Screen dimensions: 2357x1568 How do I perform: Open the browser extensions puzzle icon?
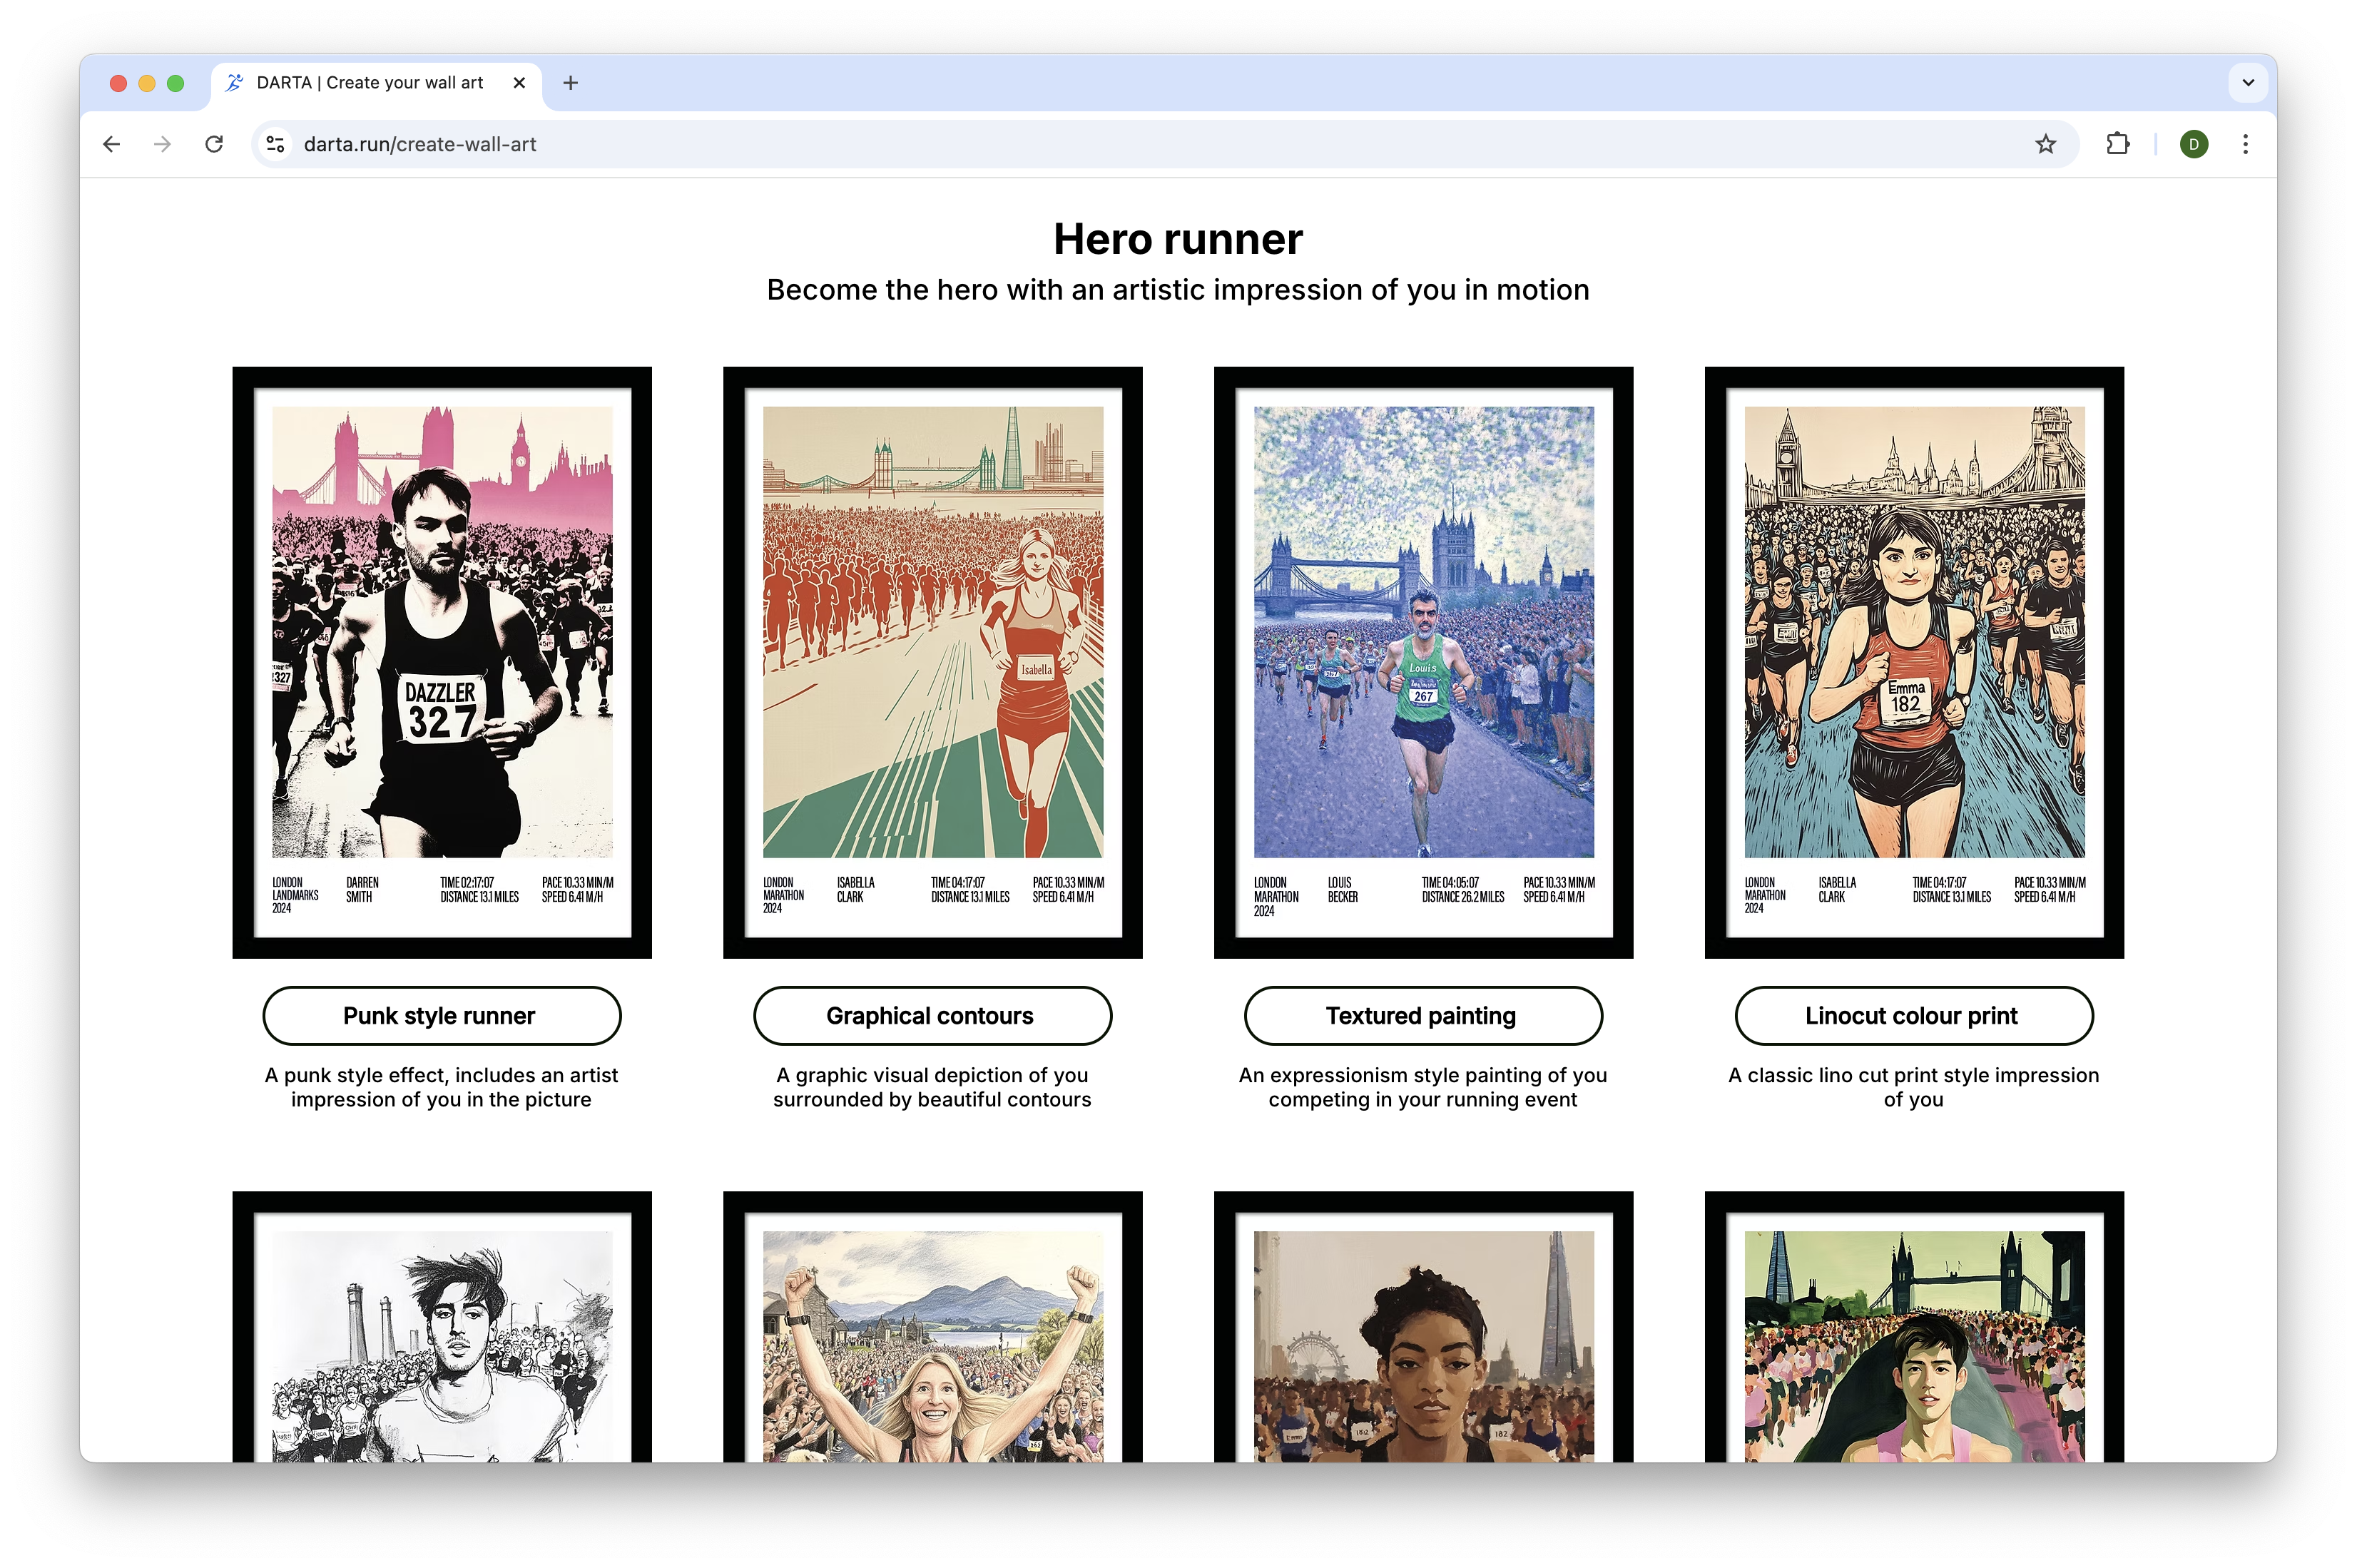pos(2117,144)
